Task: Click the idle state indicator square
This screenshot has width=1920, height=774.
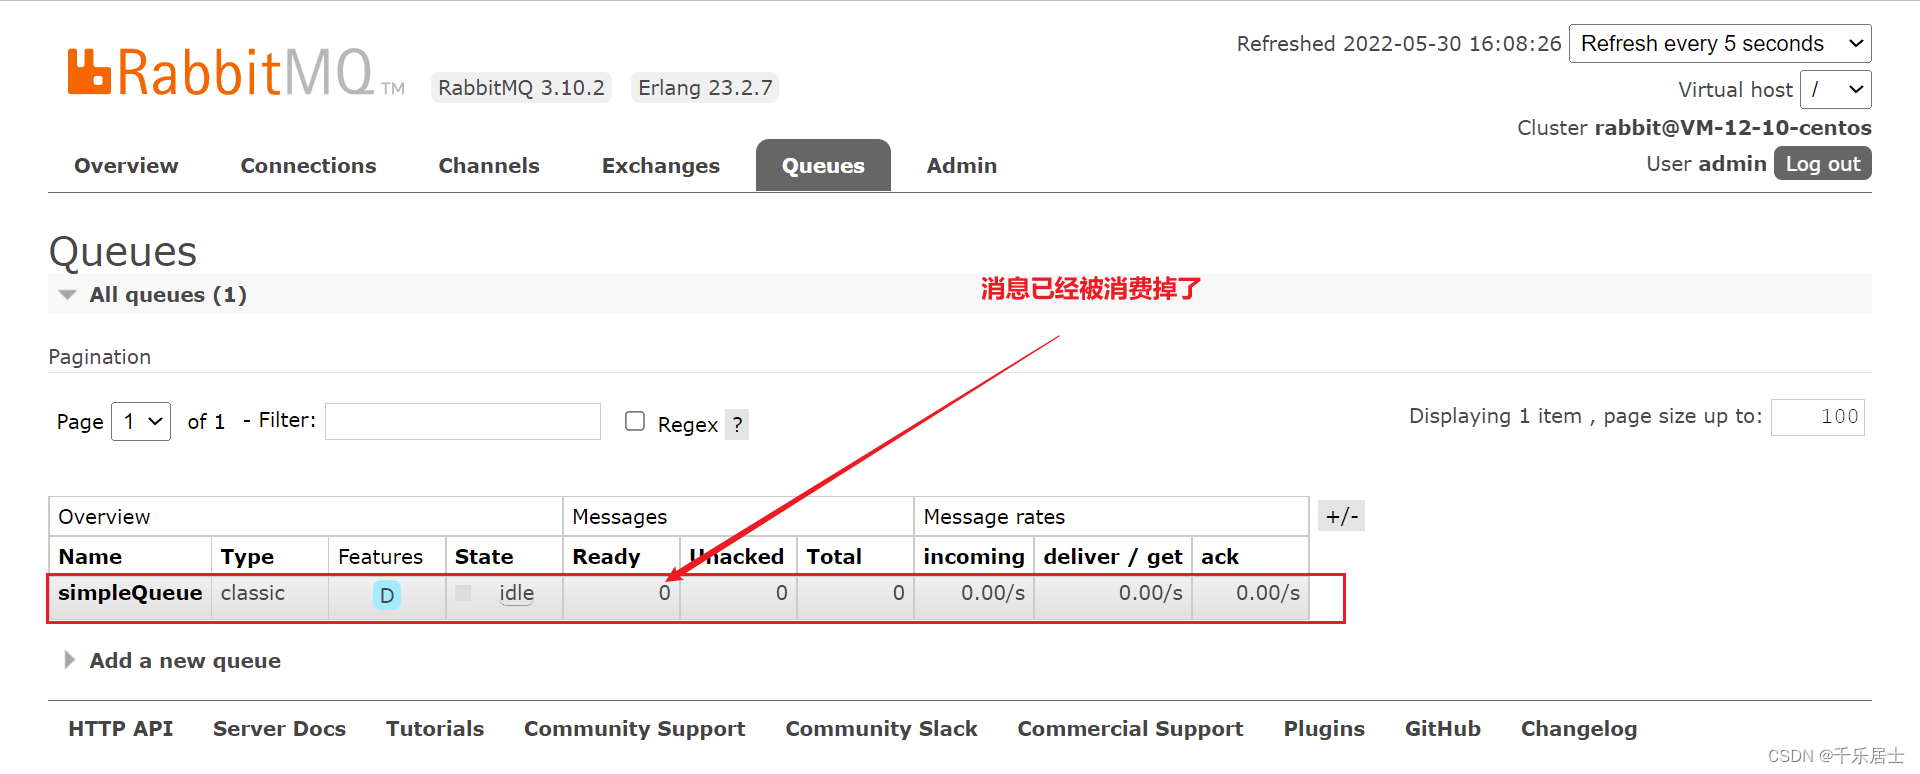Action: coord(463,593)
